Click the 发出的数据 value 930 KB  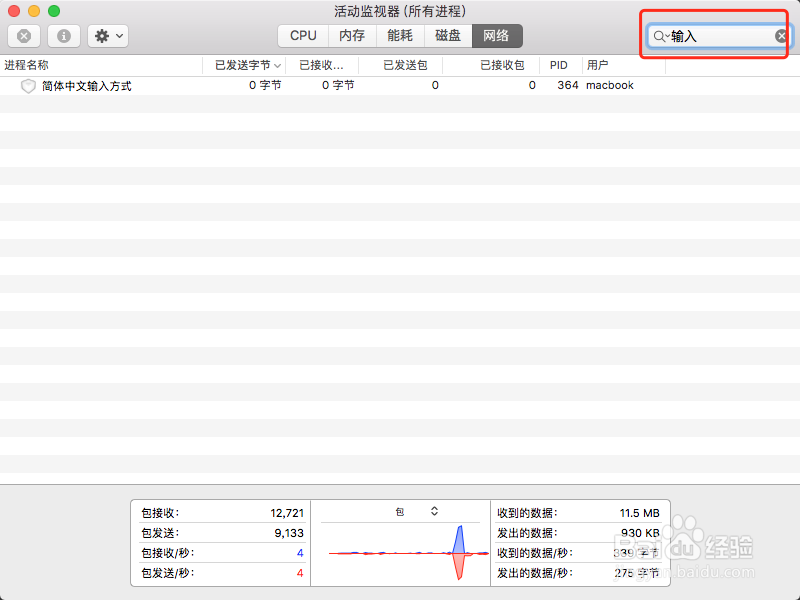[x=640, y=533]
